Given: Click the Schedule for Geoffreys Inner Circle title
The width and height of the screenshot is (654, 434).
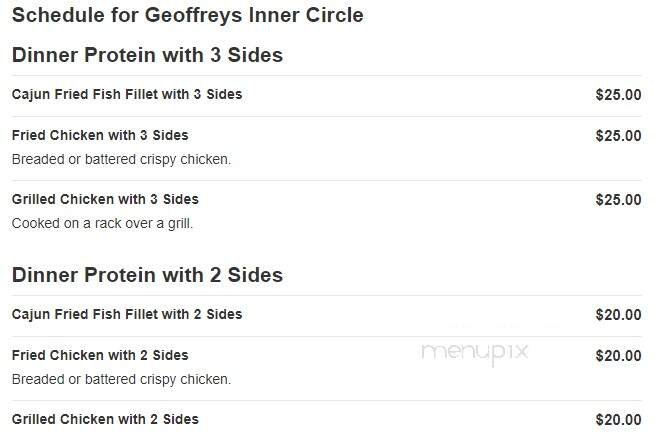Looking at the screenshot, I should click(x=187, y=15).
